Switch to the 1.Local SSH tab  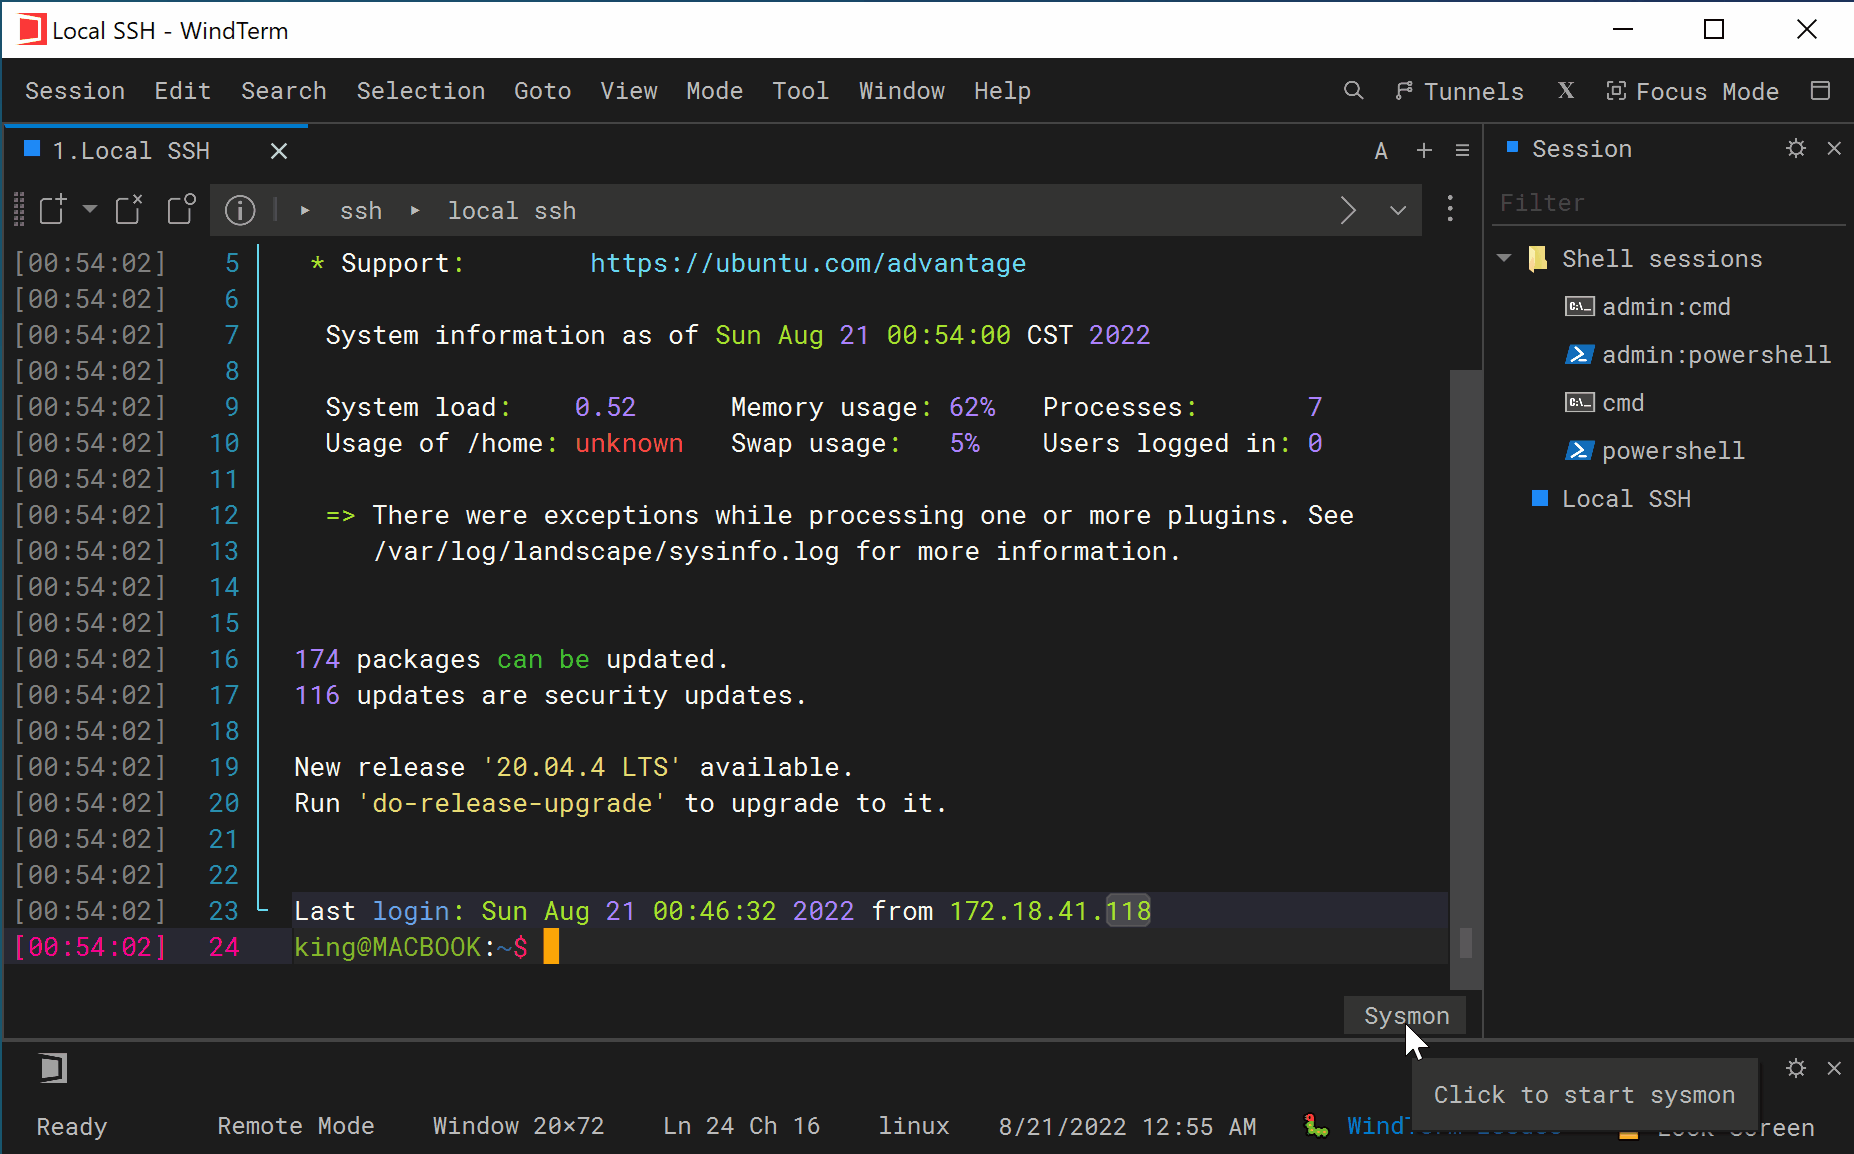coord(130,151)
